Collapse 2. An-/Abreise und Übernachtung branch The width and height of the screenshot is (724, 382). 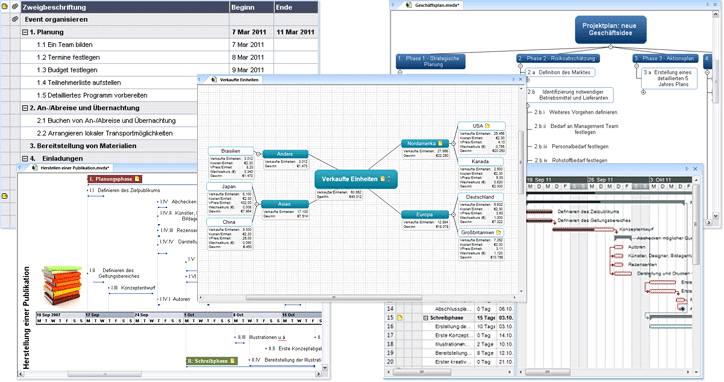[25, 108]
